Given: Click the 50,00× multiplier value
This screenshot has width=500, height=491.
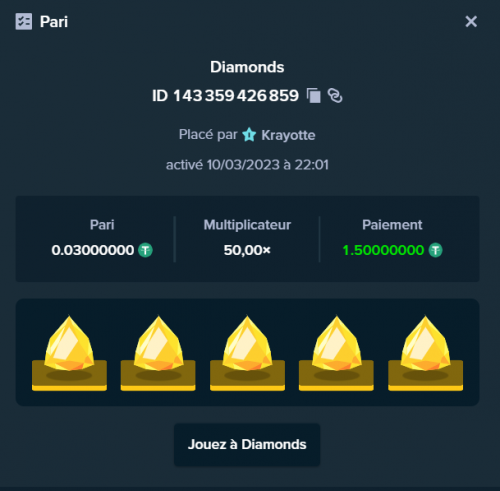Looking at the screenshot, I should [x=247, y=250].
